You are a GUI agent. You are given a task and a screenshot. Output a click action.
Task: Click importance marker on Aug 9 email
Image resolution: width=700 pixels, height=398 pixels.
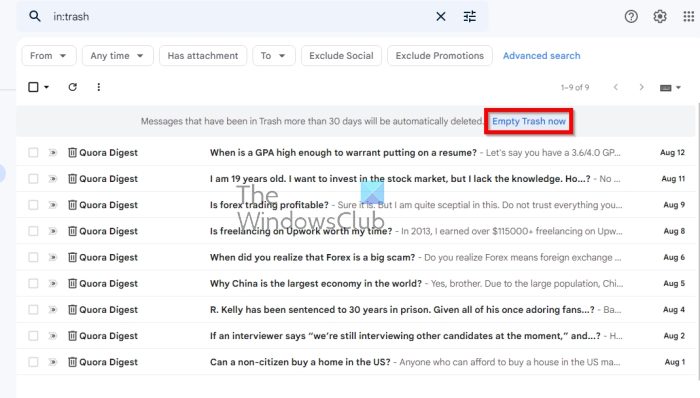[x=53, y=205]
